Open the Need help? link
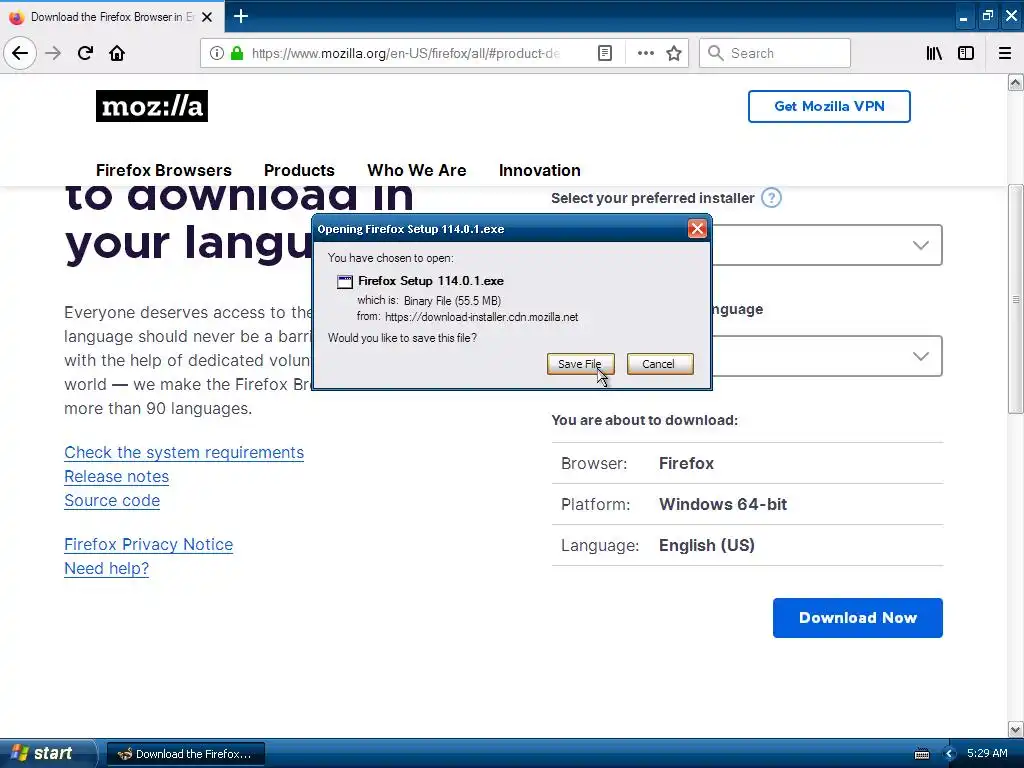1024x768 pixels. [106, 569]
